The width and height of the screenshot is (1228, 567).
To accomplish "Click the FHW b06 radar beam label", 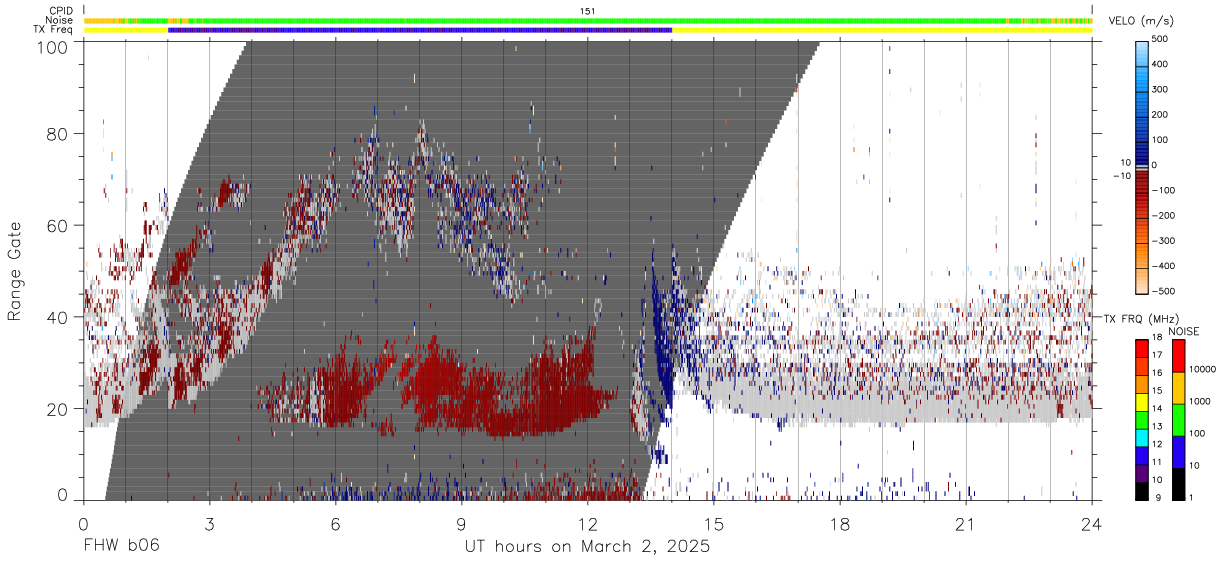I will tap(122, 547).
